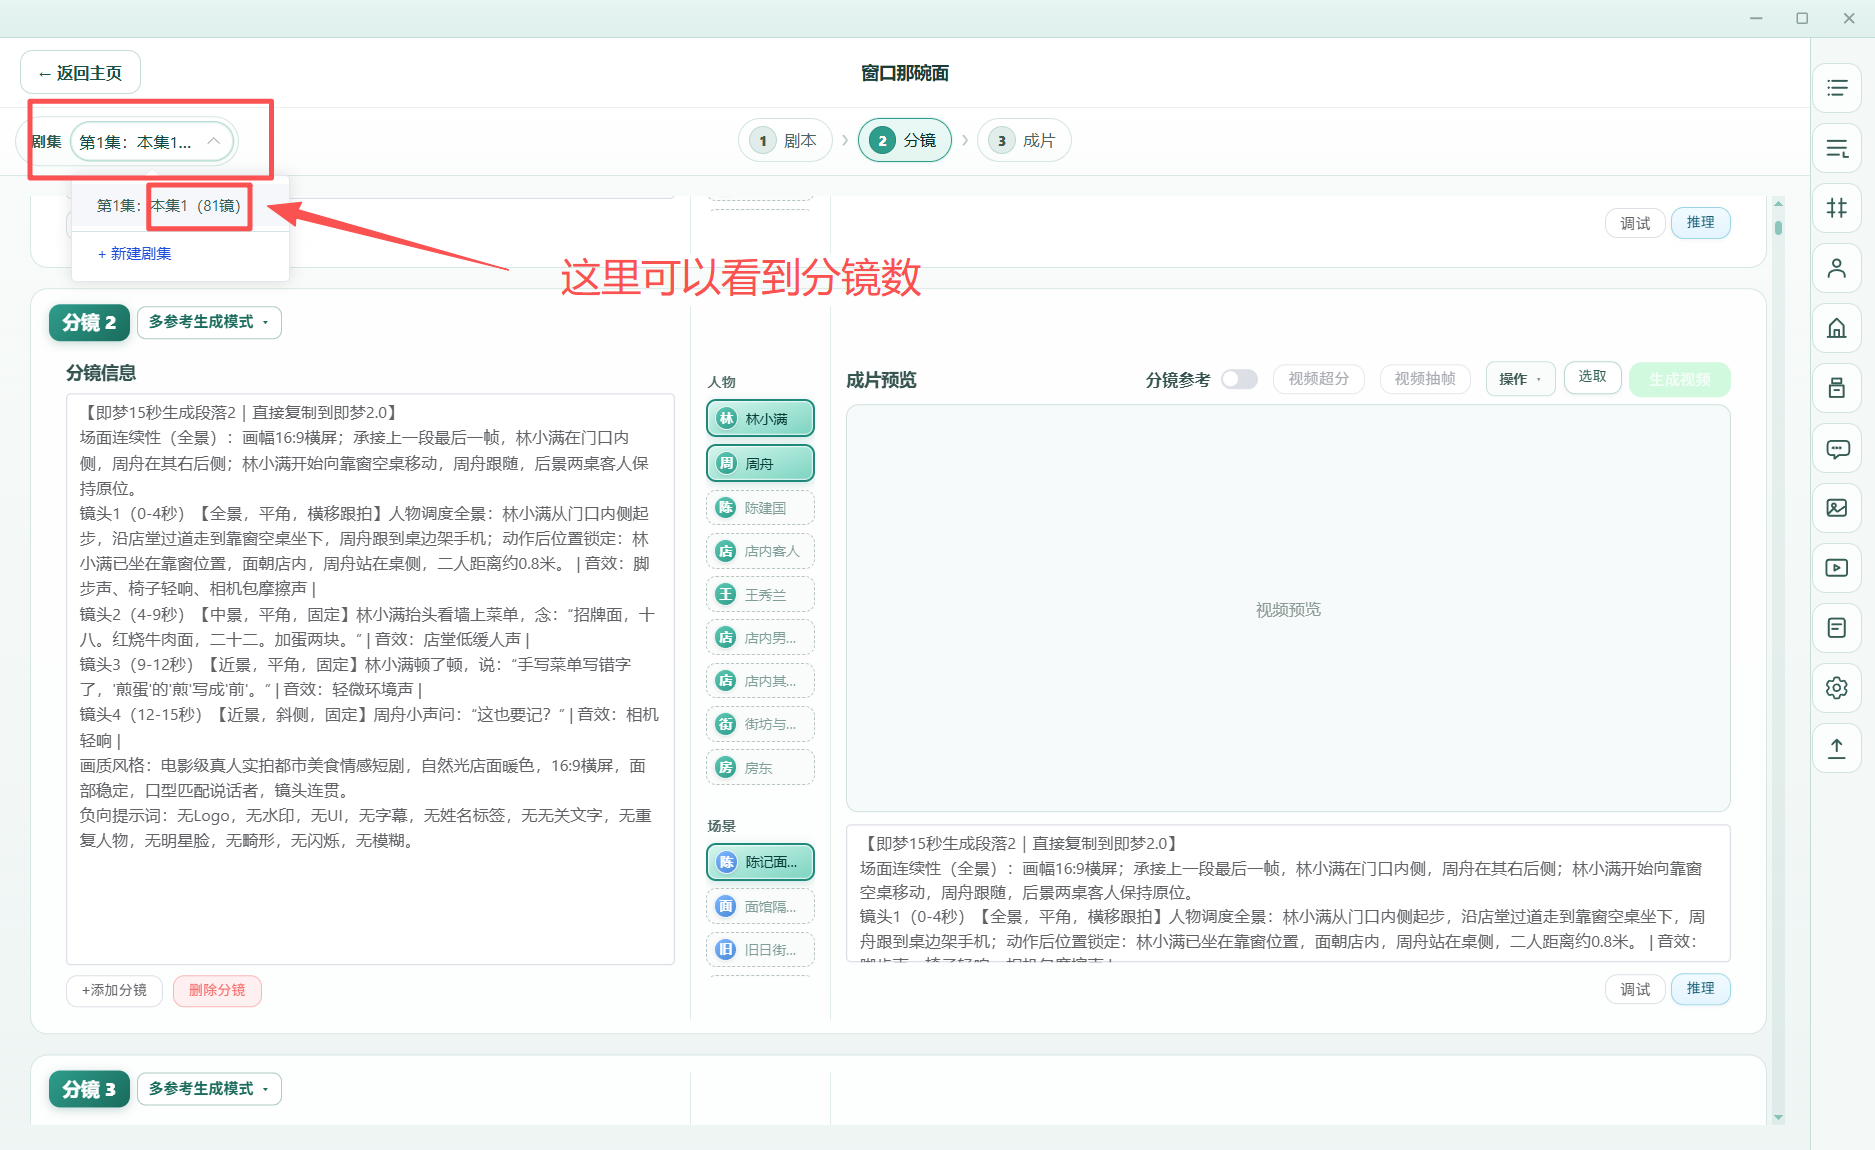Click the document note icon in sidebar
This screenshot has height=1150, width=1875.
1837,628
